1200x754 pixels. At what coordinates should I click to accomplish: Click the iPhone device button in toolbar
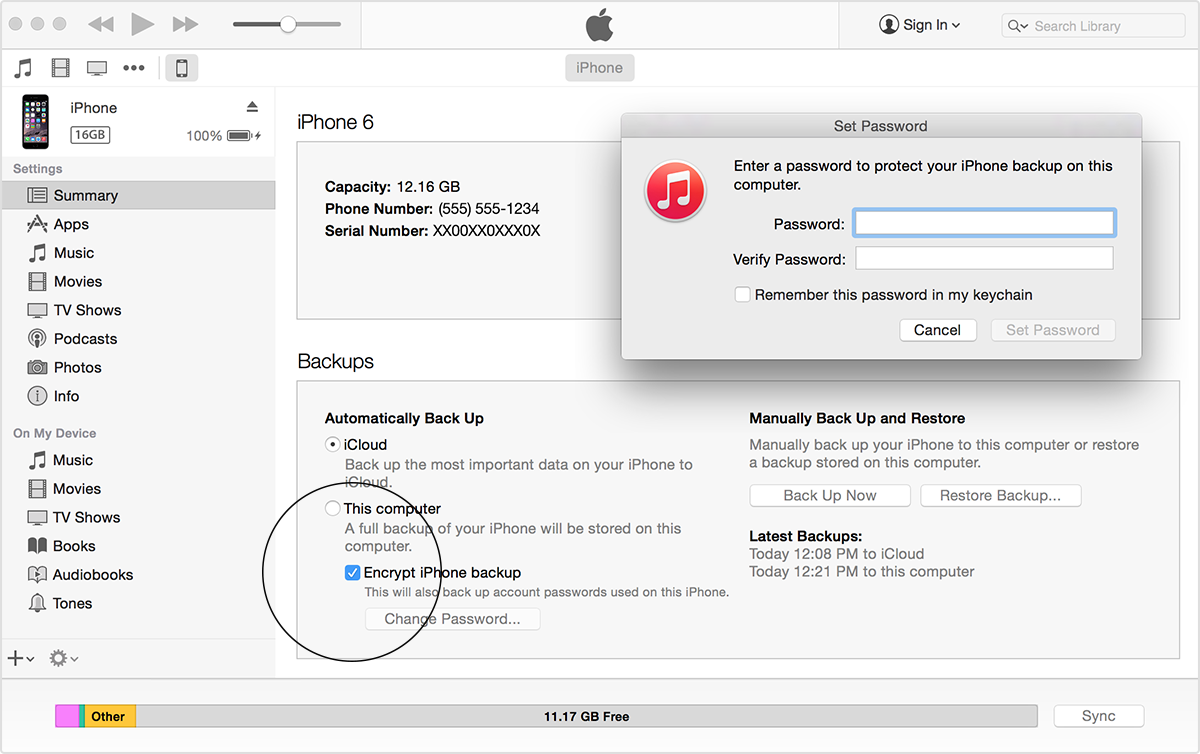[x=181, y=68]
